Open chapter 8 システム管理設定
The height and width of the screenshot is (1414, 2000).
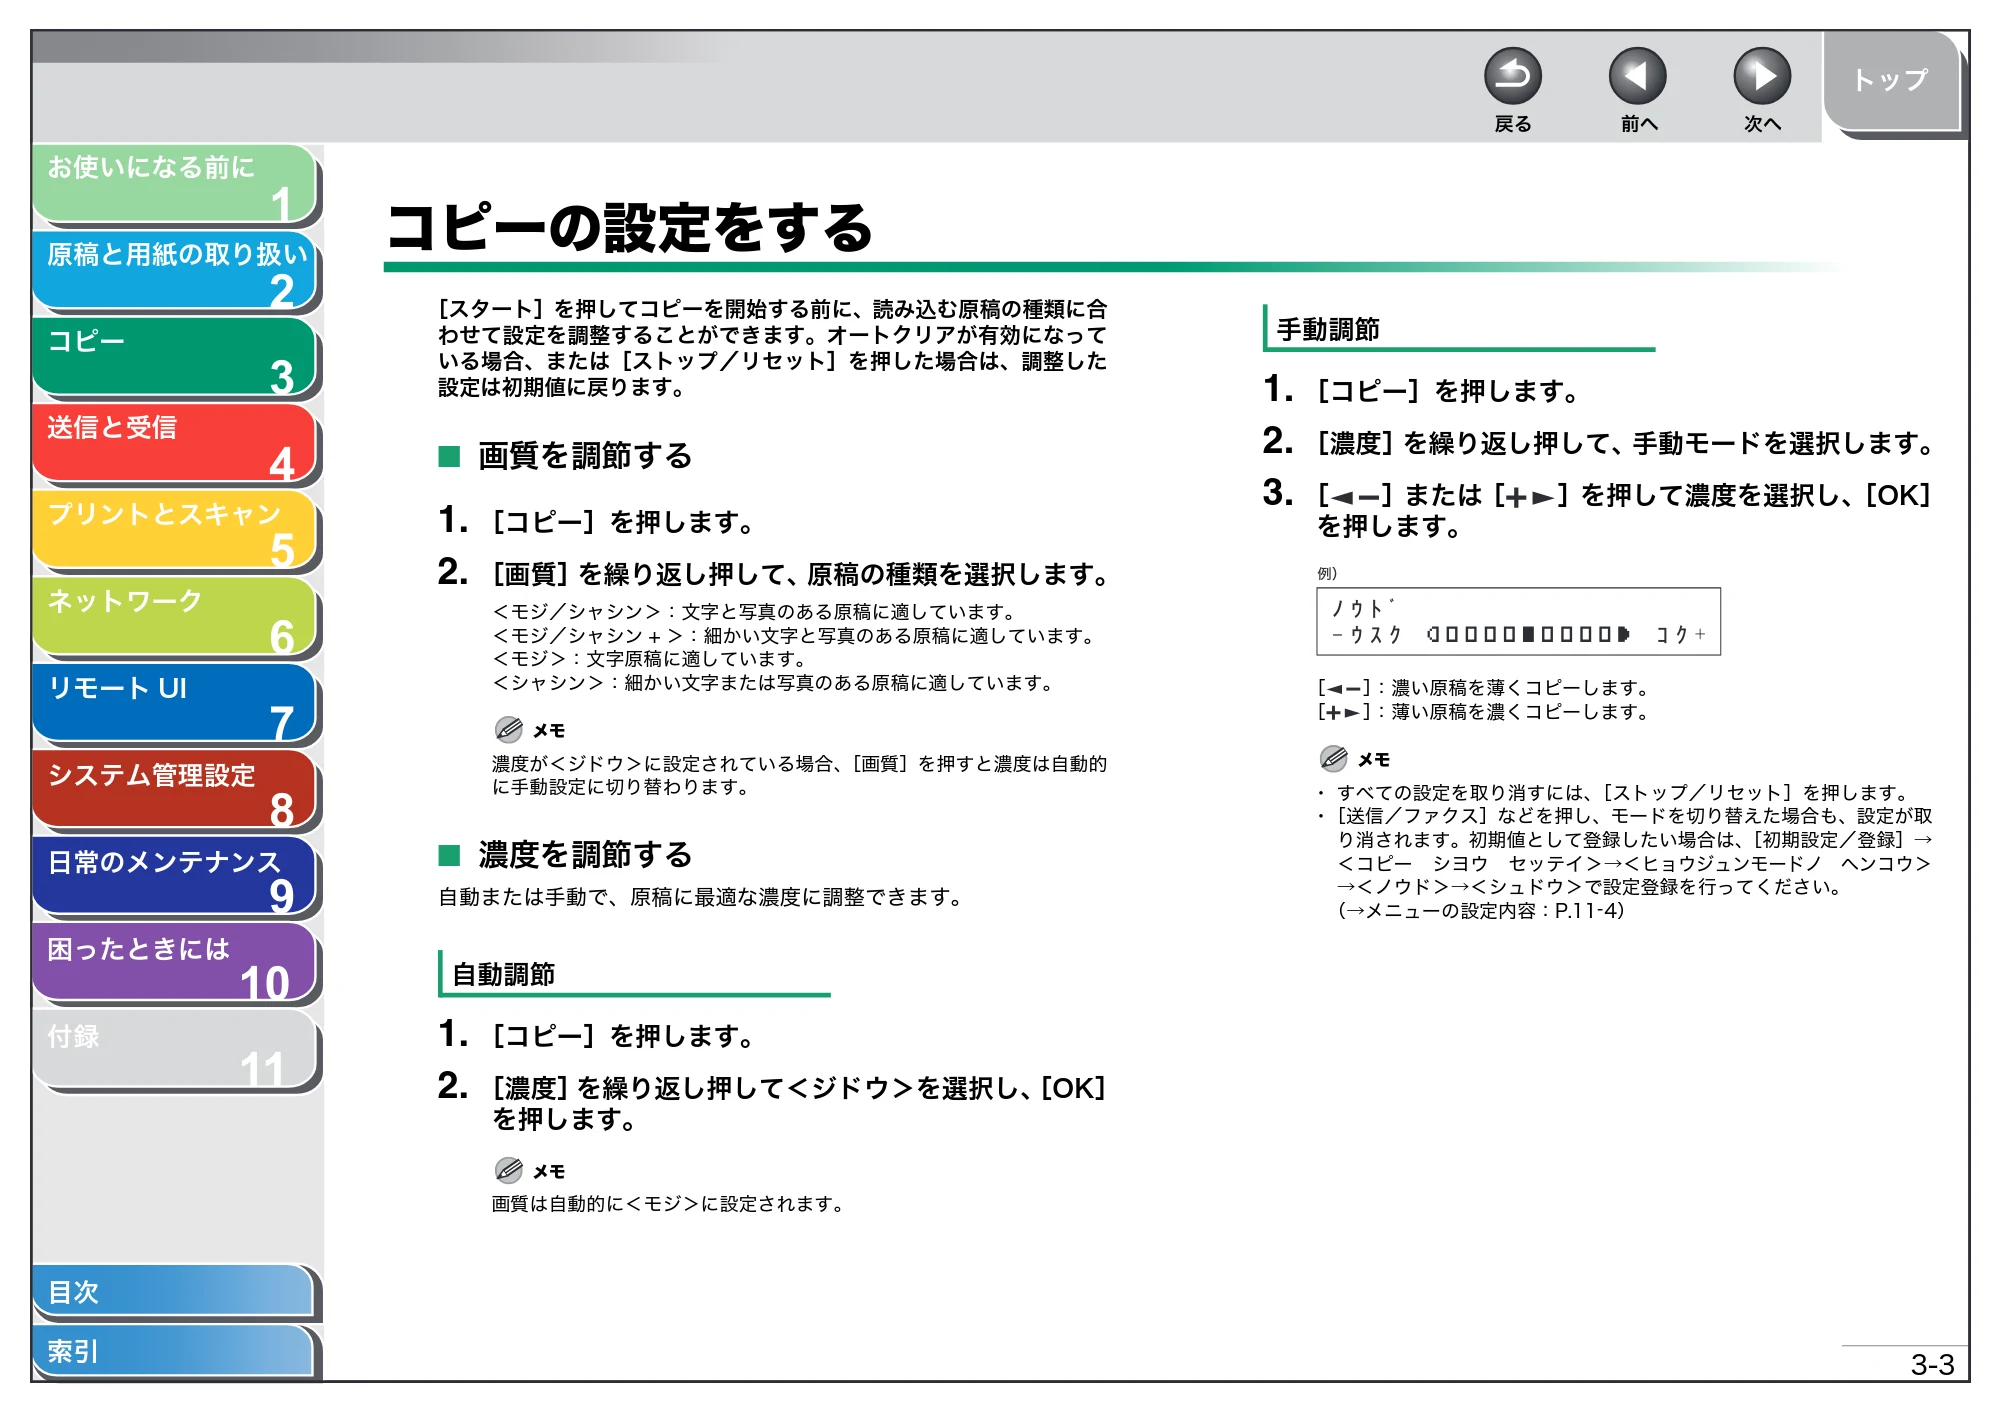tap(175, 791)
